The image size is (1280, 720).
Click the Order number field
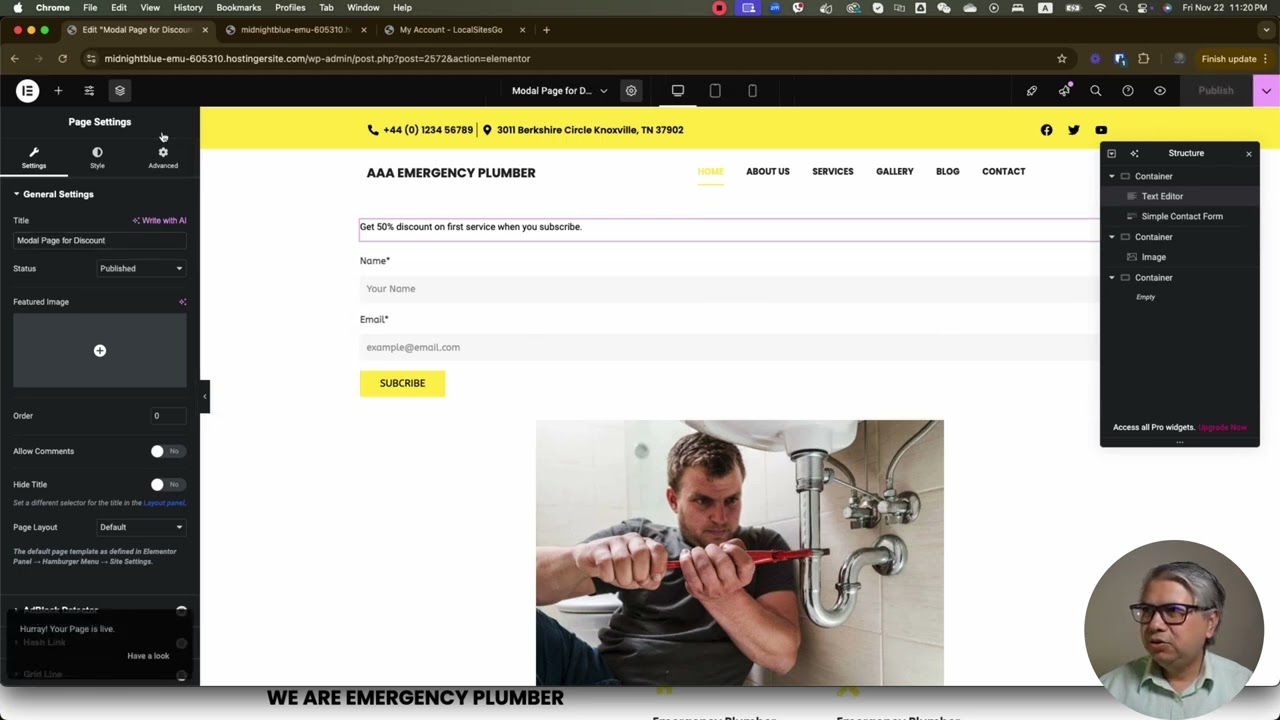click(x=168, y=416)
